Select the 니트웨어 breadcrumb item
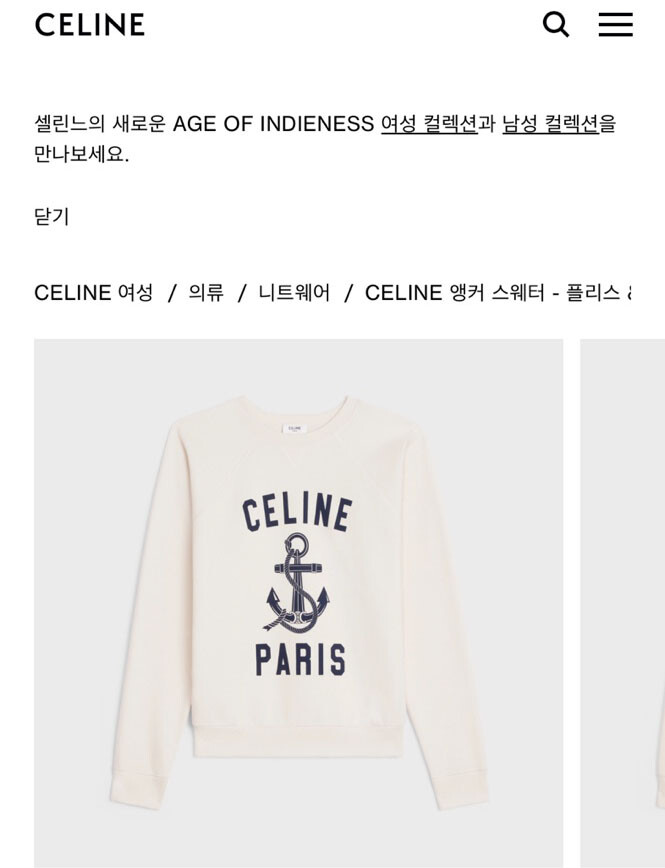665x868 pixels. point(294,292)
